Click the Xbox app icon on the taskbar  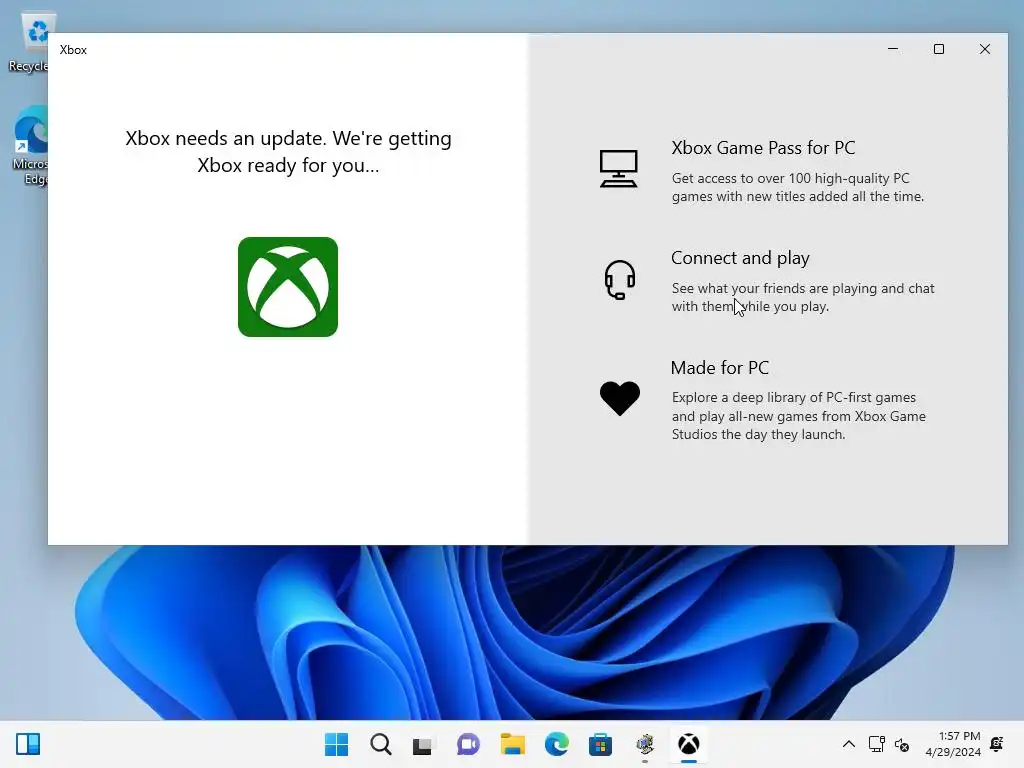[688, 744]
